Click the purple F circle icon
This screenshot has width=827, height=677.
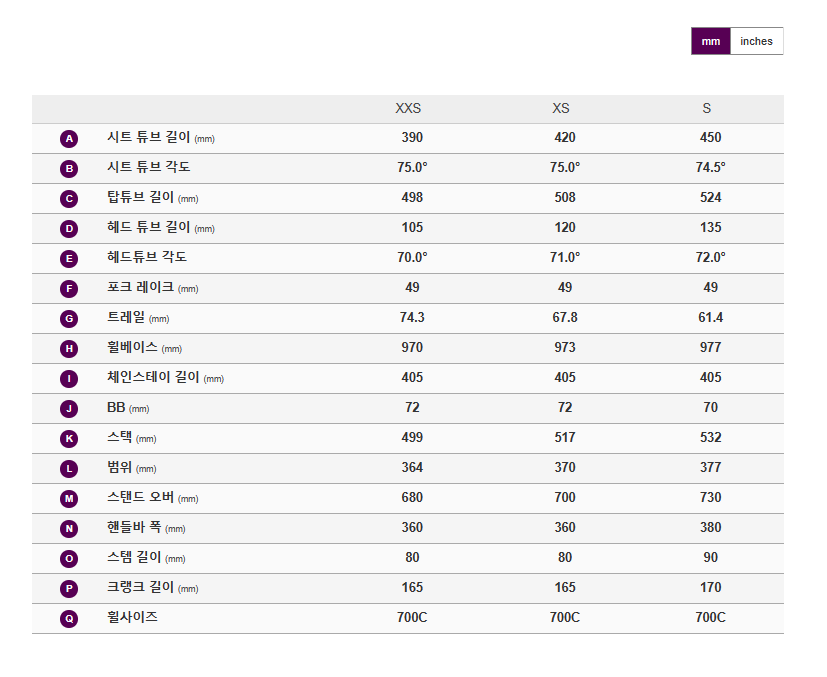click(69, 289)
